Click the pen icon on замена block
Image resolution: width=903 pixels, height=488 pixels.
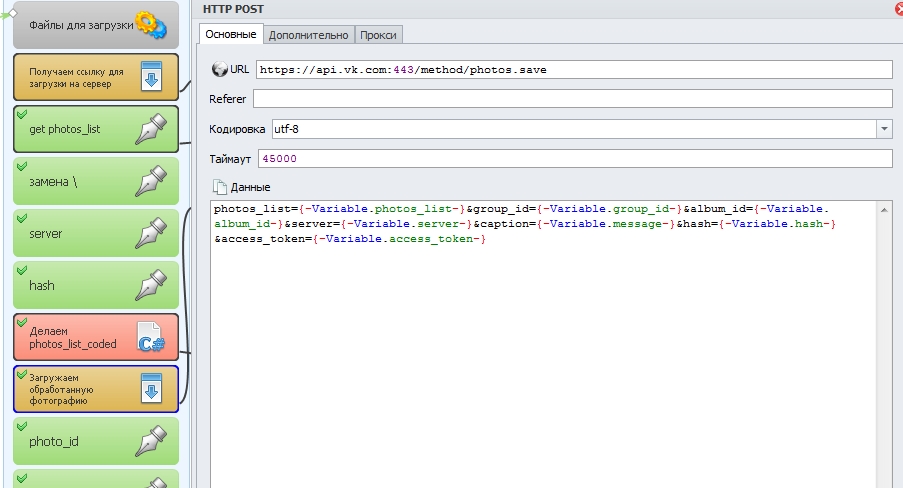pos(150,181)
